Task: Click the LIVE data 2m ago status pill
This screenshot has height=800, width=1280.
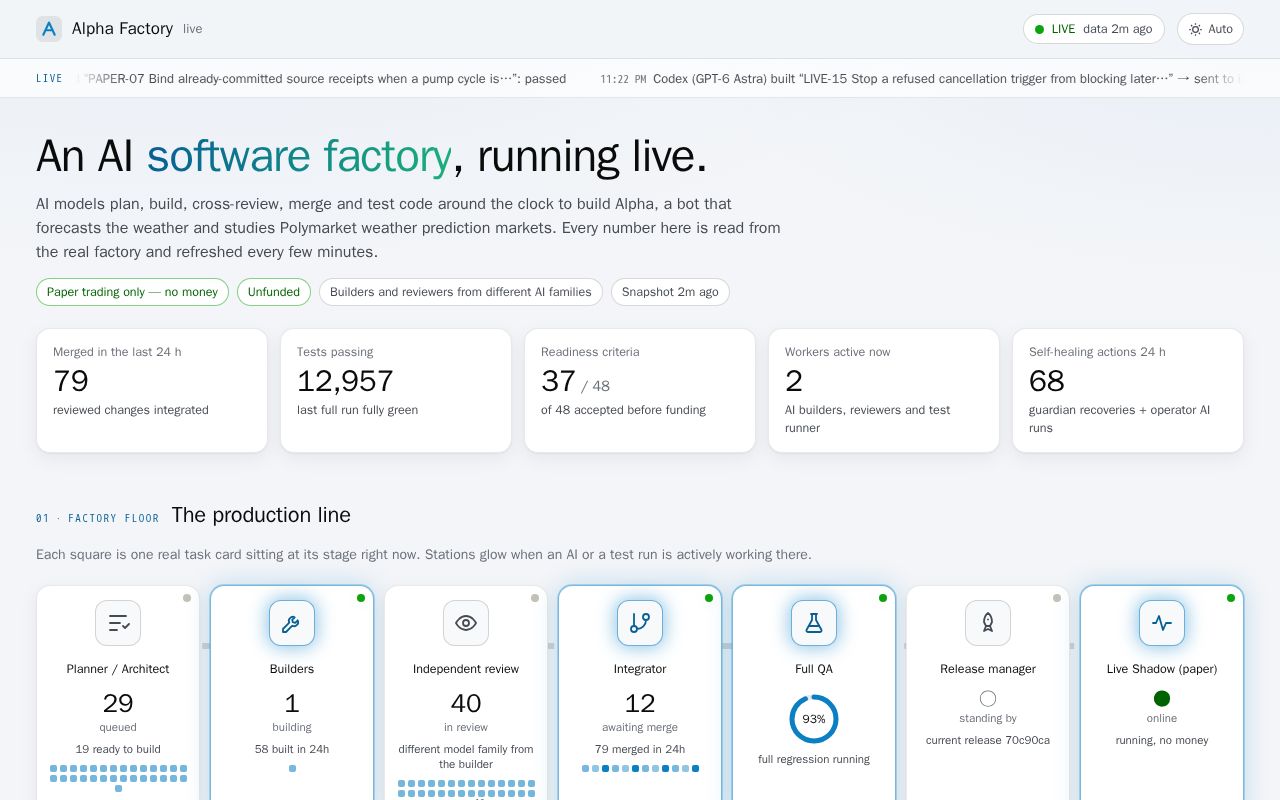Action: coord(1094,29)
